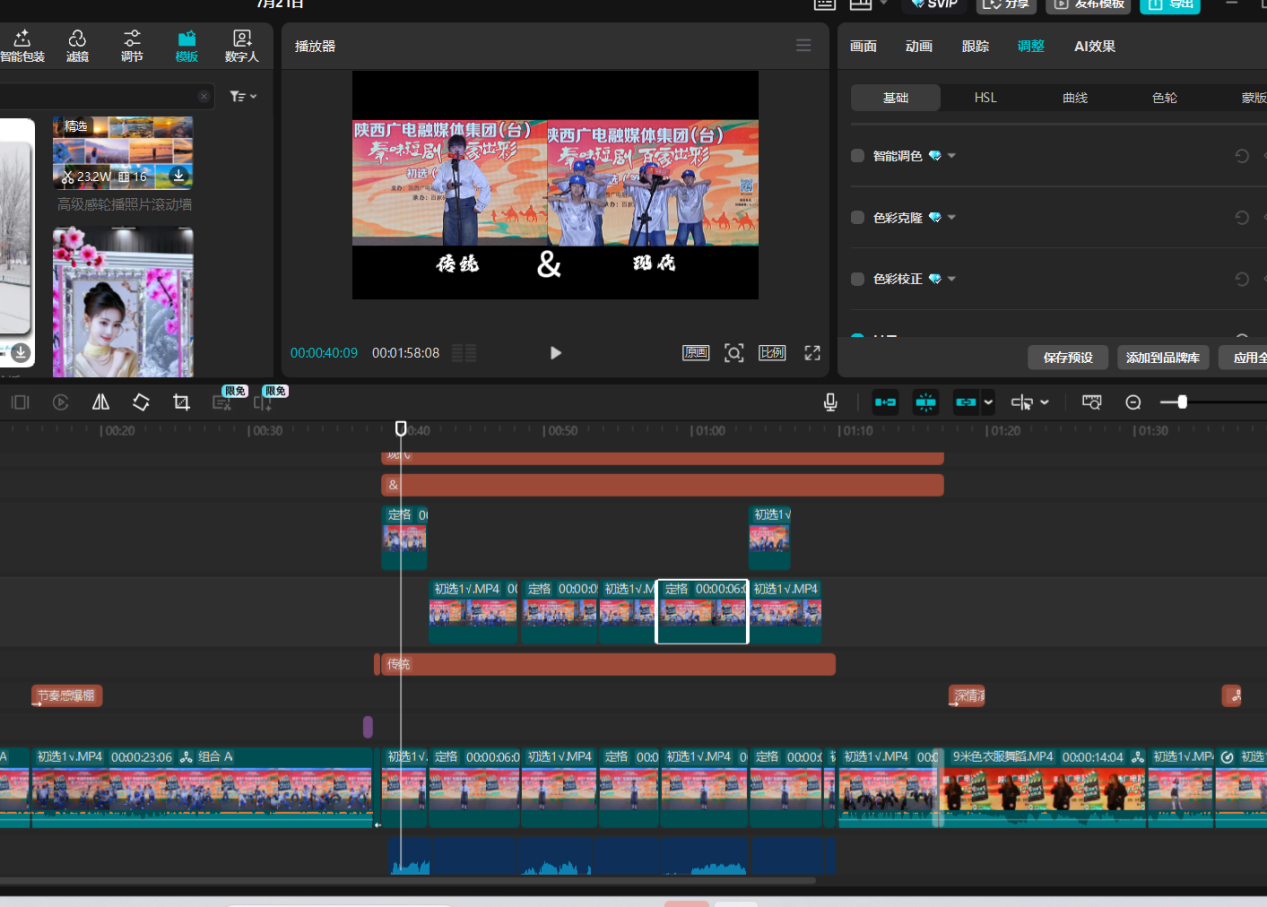Start recording with the microphone icon
This screenshot has width=1267, height=907.
(x=830, y=402)
